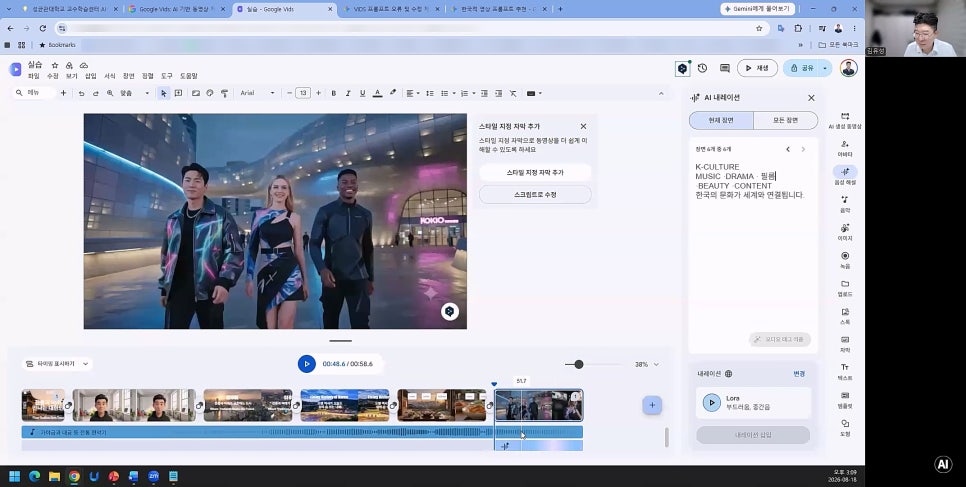Collapse the toolbar with chevron arrow
The width and height of the screenshot is (966, 487).
coord(661,93)
